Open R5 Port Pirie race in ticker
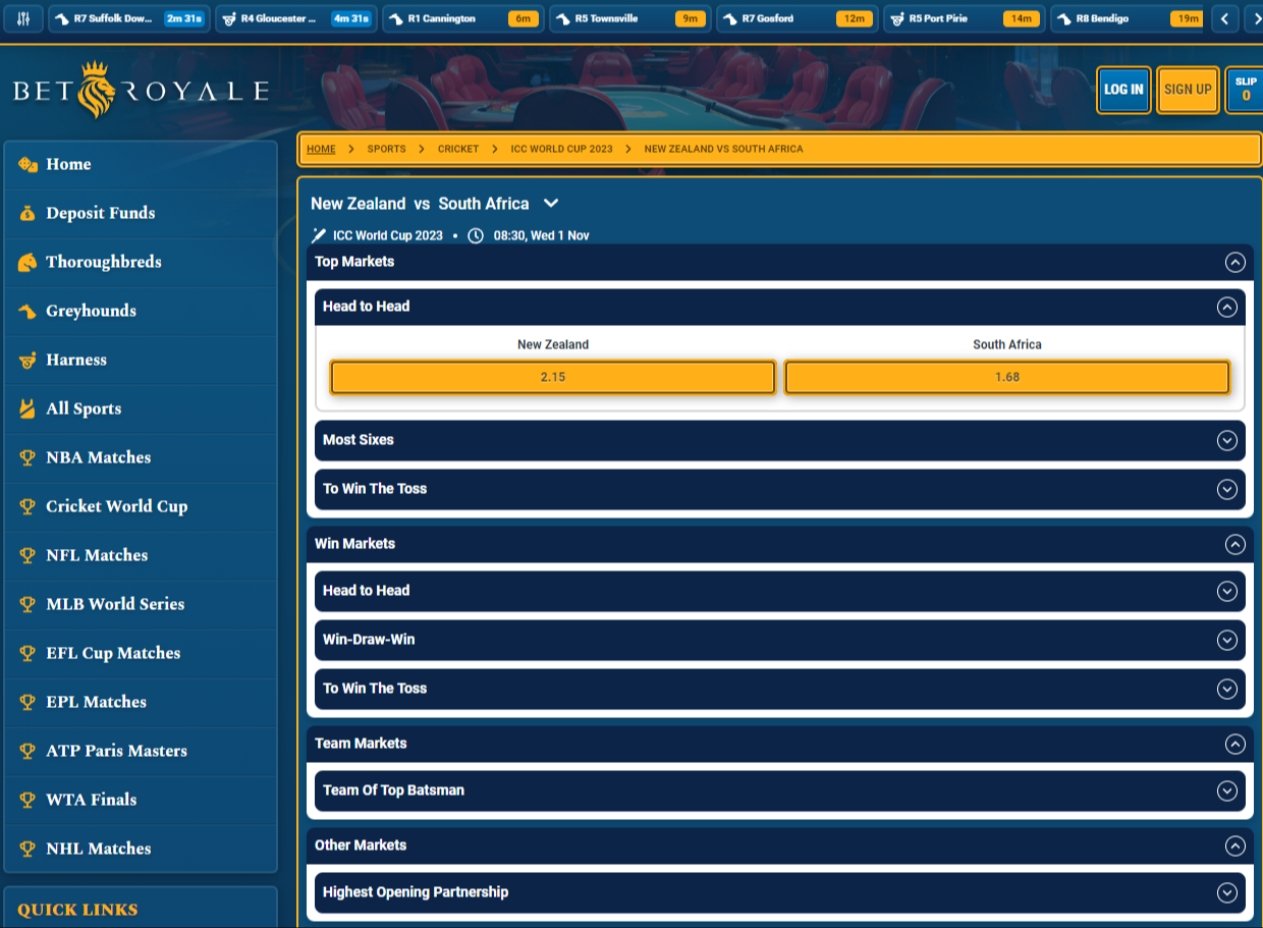 coord(965,19)
